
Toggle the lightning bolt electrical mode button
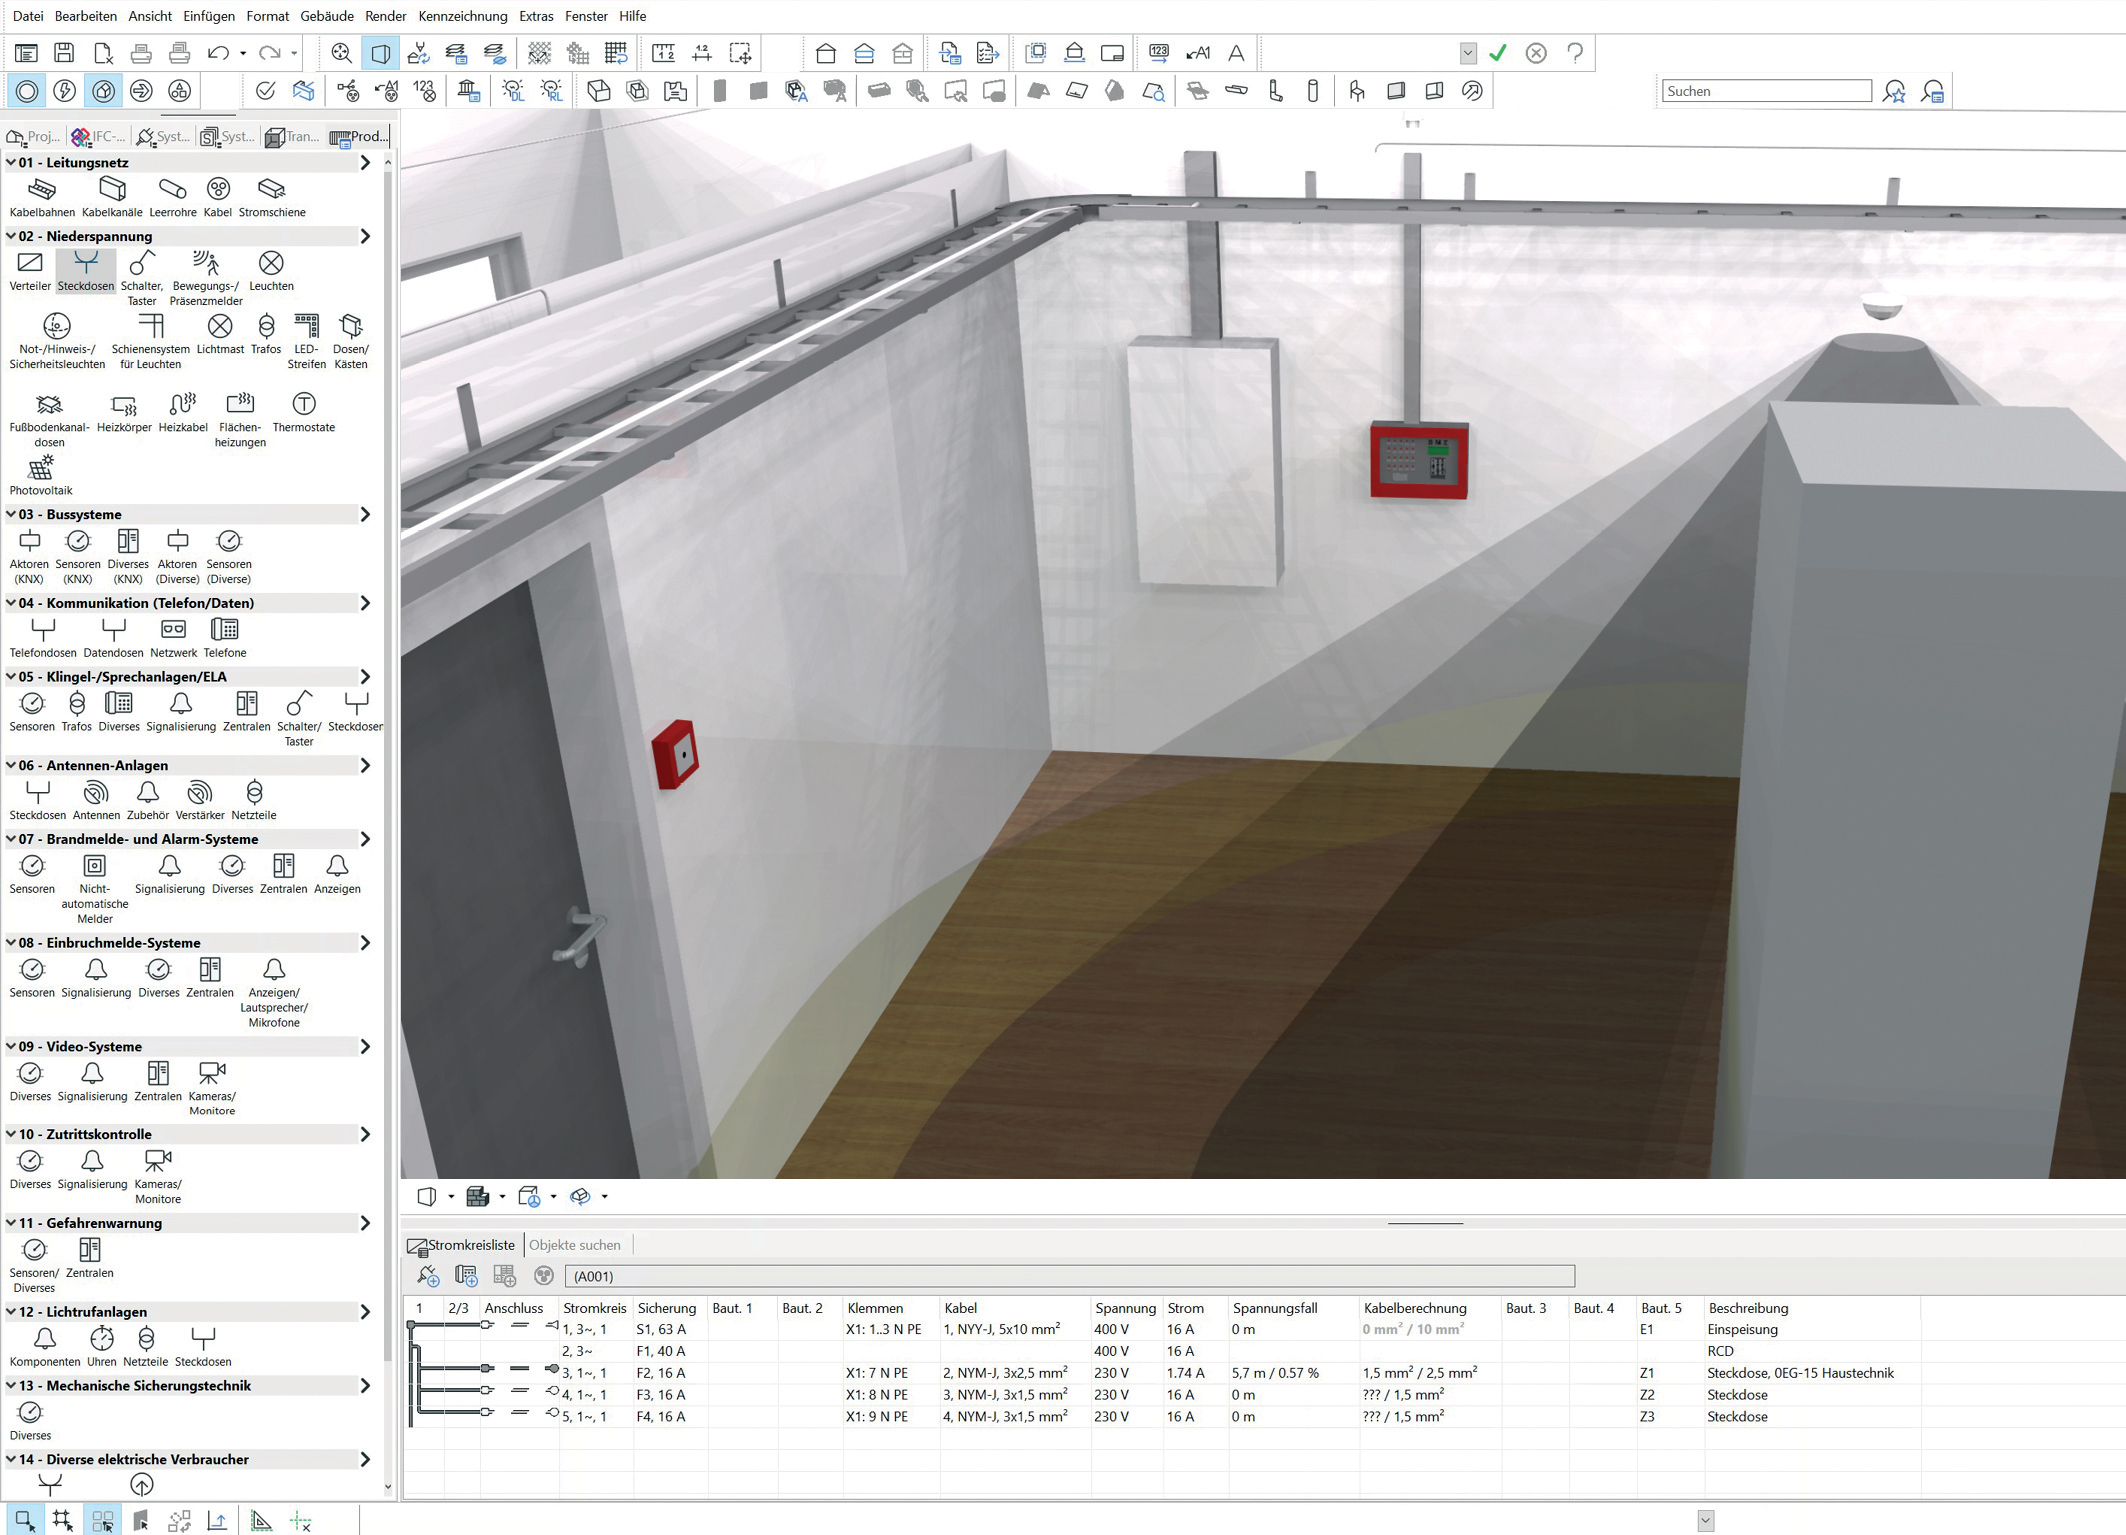65,91
